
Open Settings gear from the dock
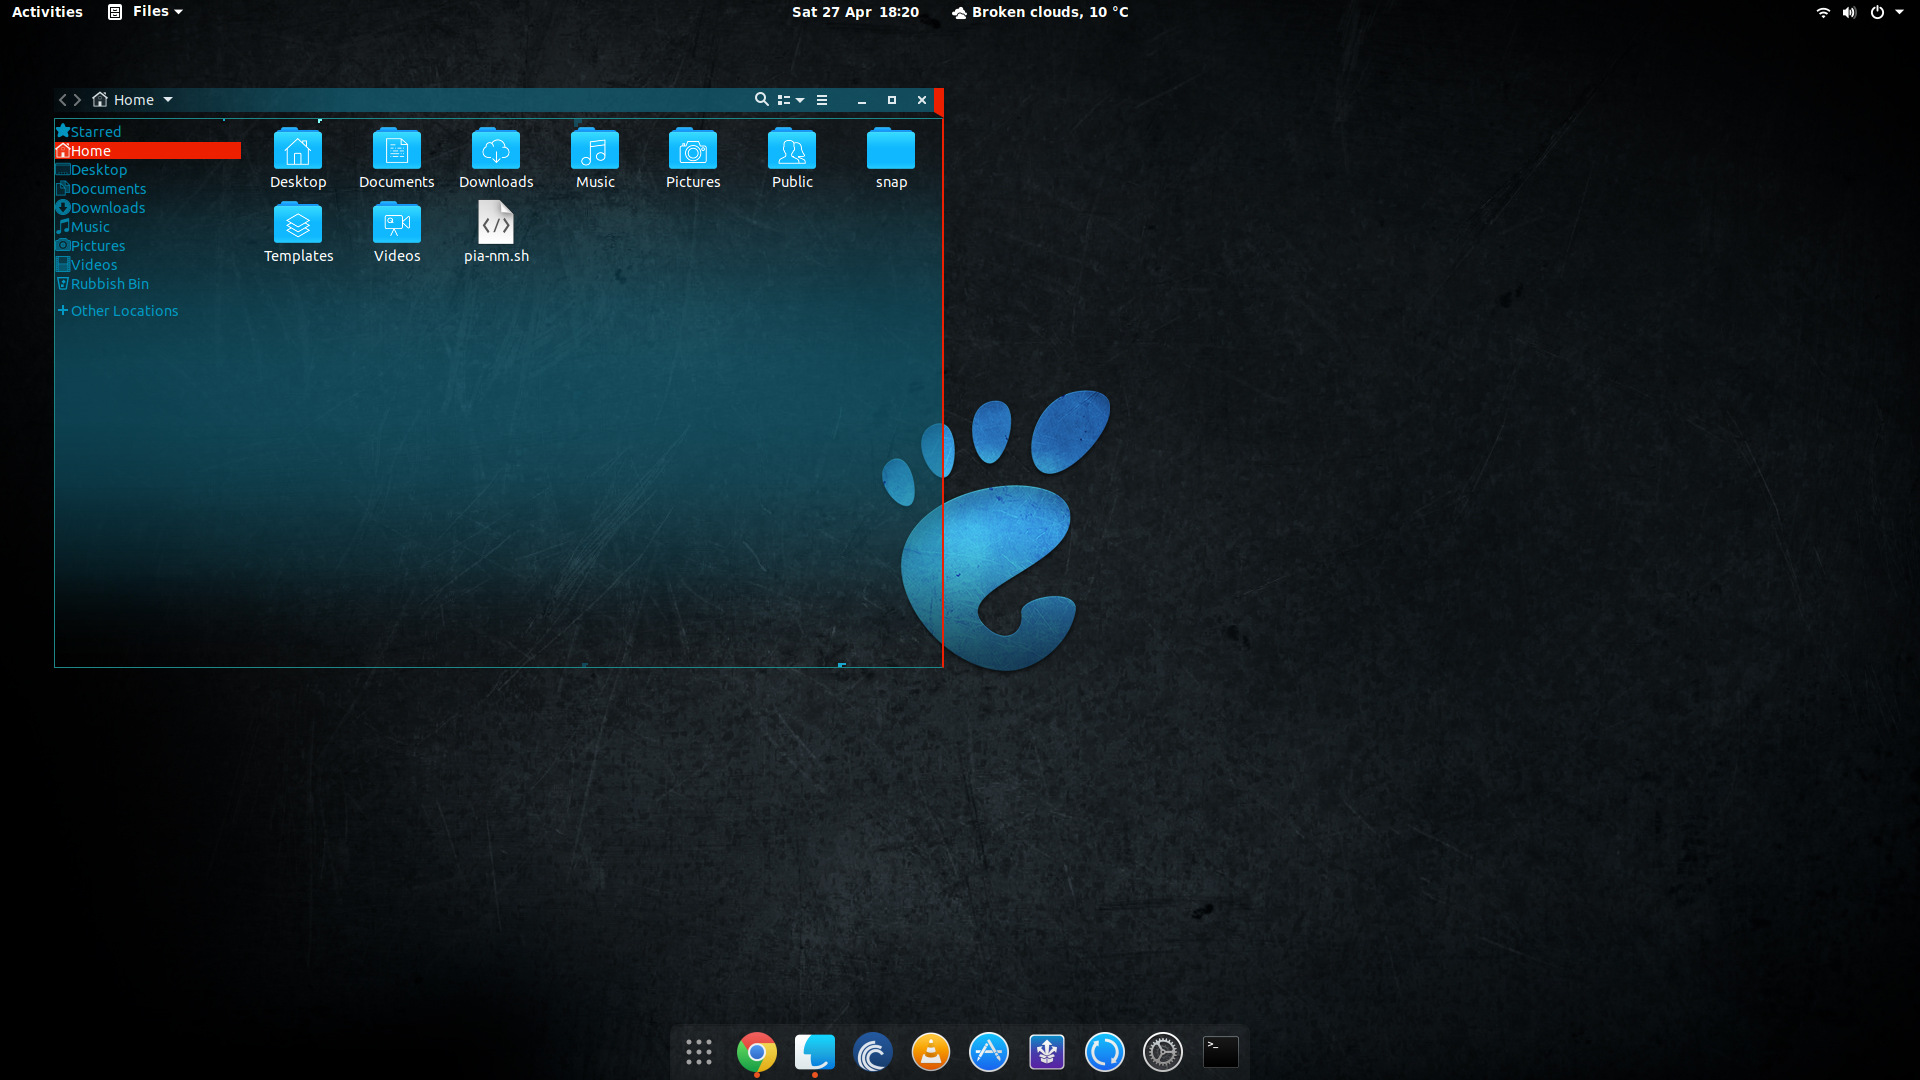coord(1163,1052)
